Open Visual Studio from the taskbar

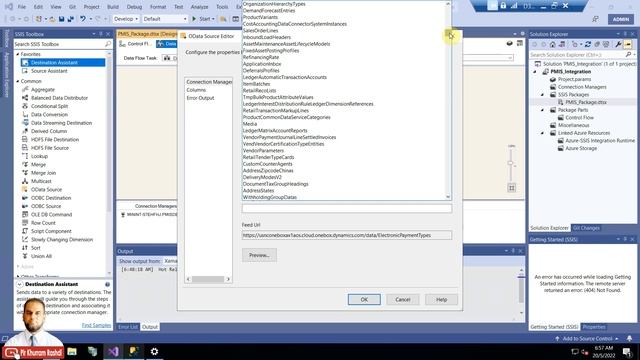pyautogui.click(x=113, y=351)
